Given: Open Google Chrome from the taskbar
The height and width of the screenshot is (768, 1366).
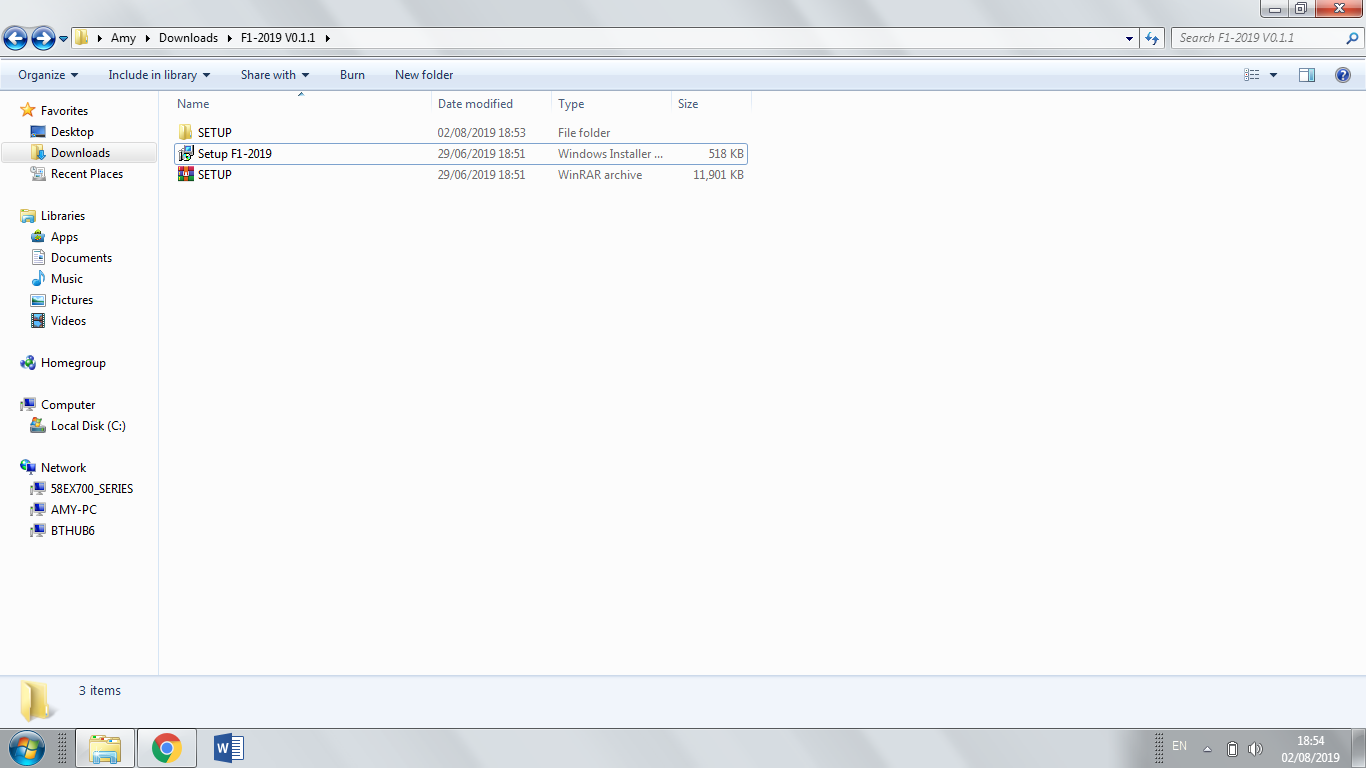Looking at the screenshot, I should click(166, 748).
